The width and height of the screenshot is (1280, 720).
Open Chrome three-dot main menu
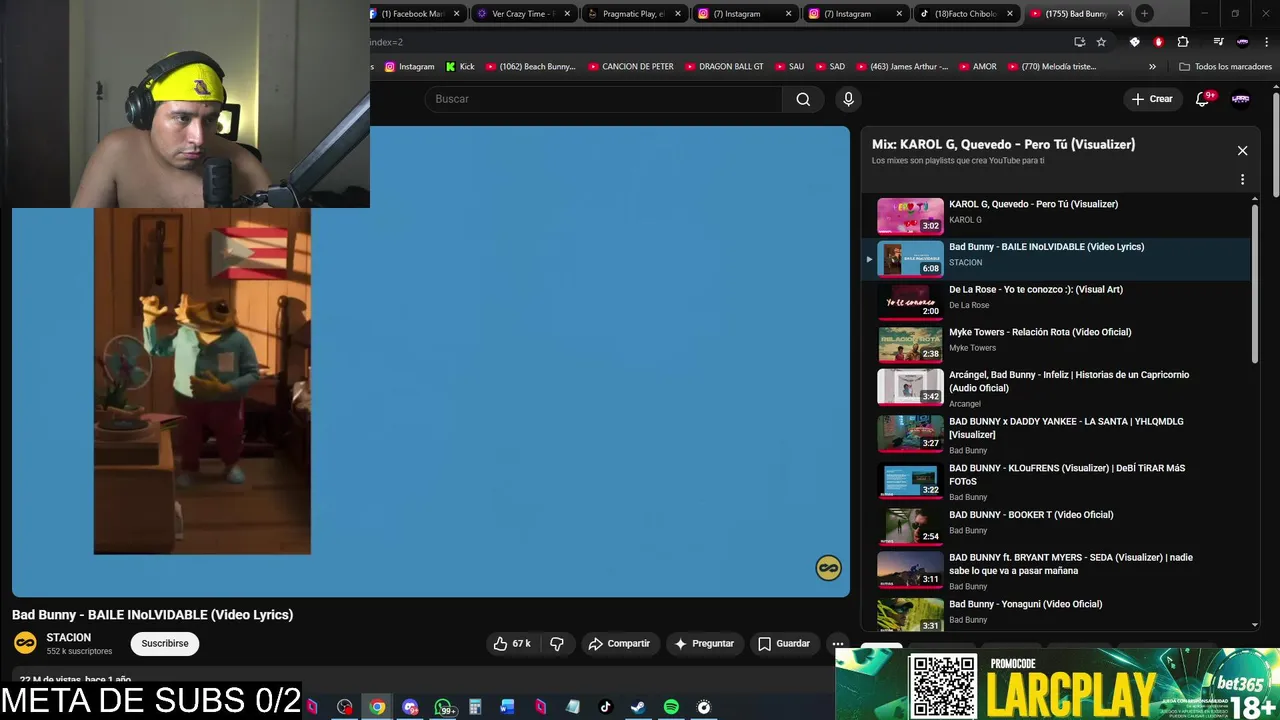pos(1267,42)
